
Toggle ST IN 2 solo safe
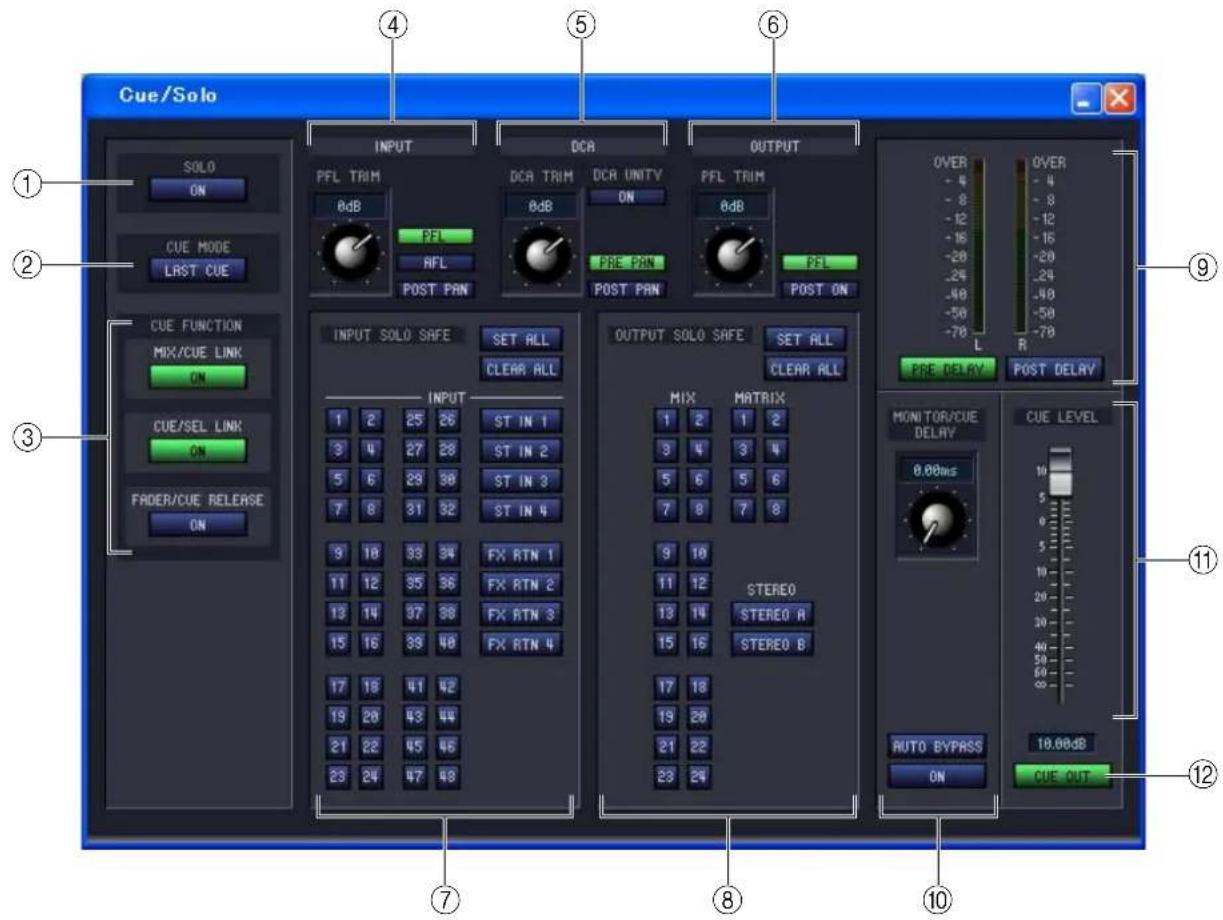(520, 449)
